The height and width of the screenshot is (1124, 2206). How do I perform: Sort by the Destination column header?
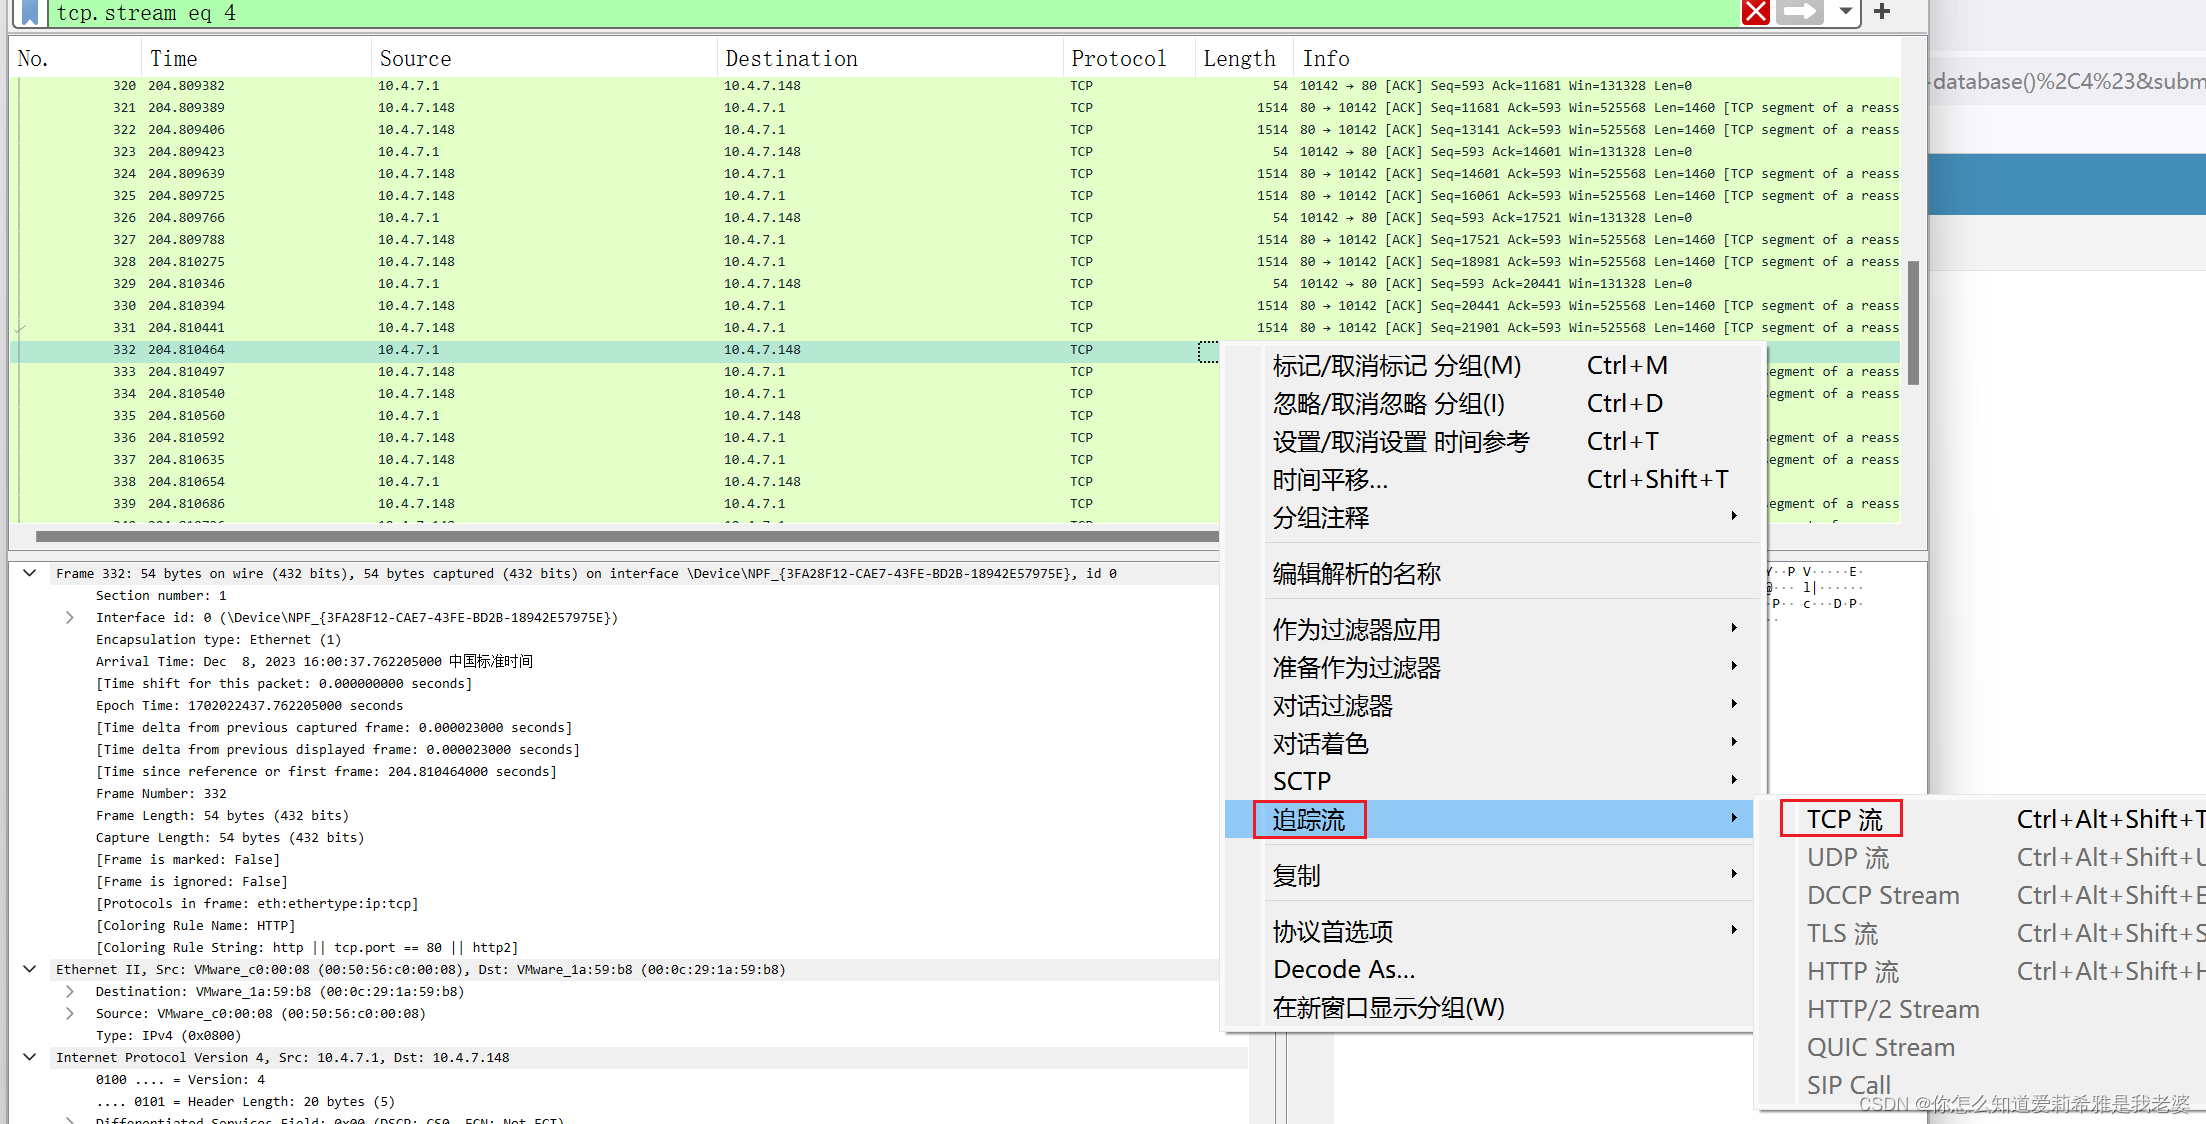890,58
